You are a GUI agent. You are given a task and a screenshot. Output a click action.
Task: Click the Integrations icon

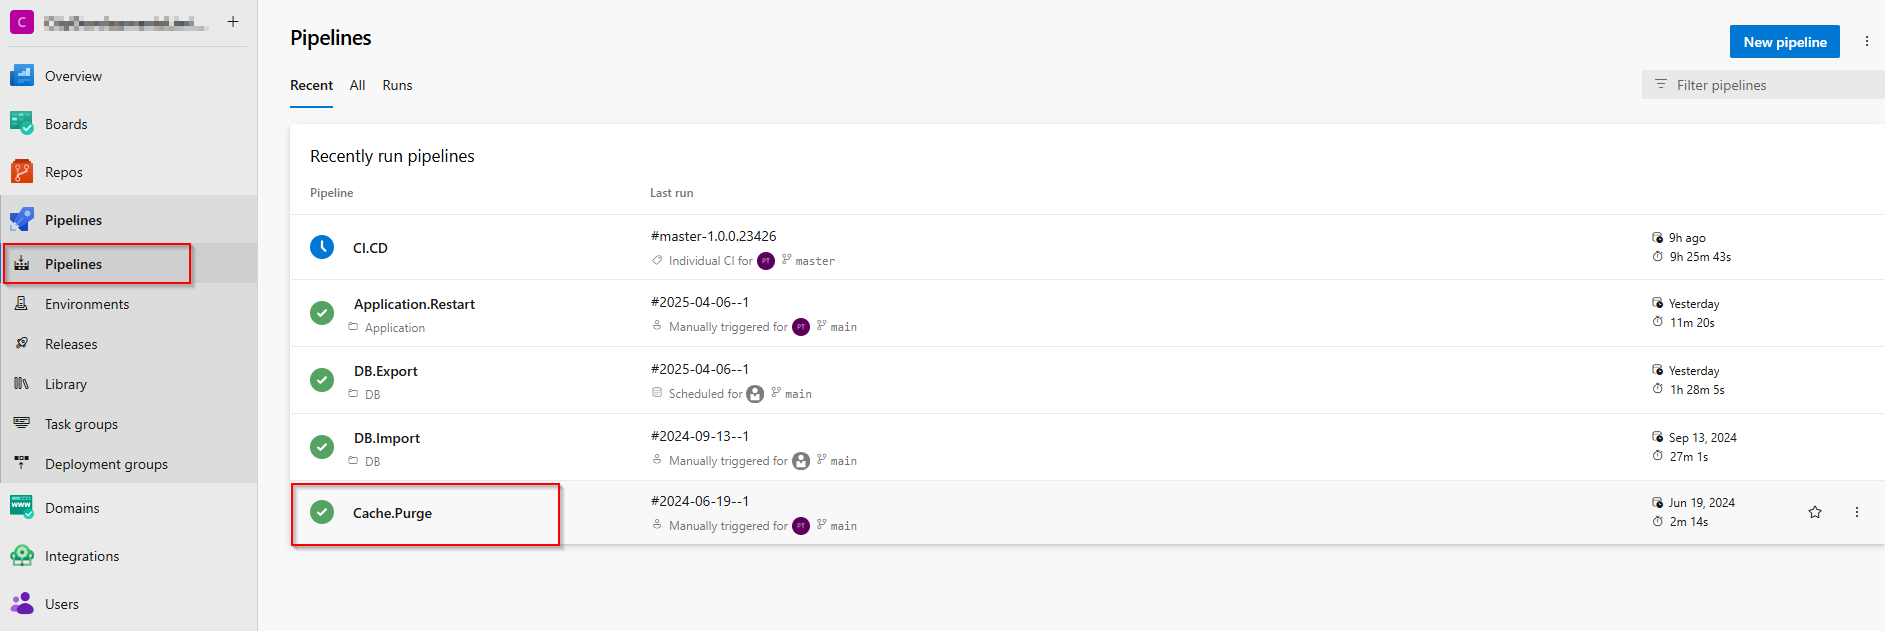coord(22,555)
